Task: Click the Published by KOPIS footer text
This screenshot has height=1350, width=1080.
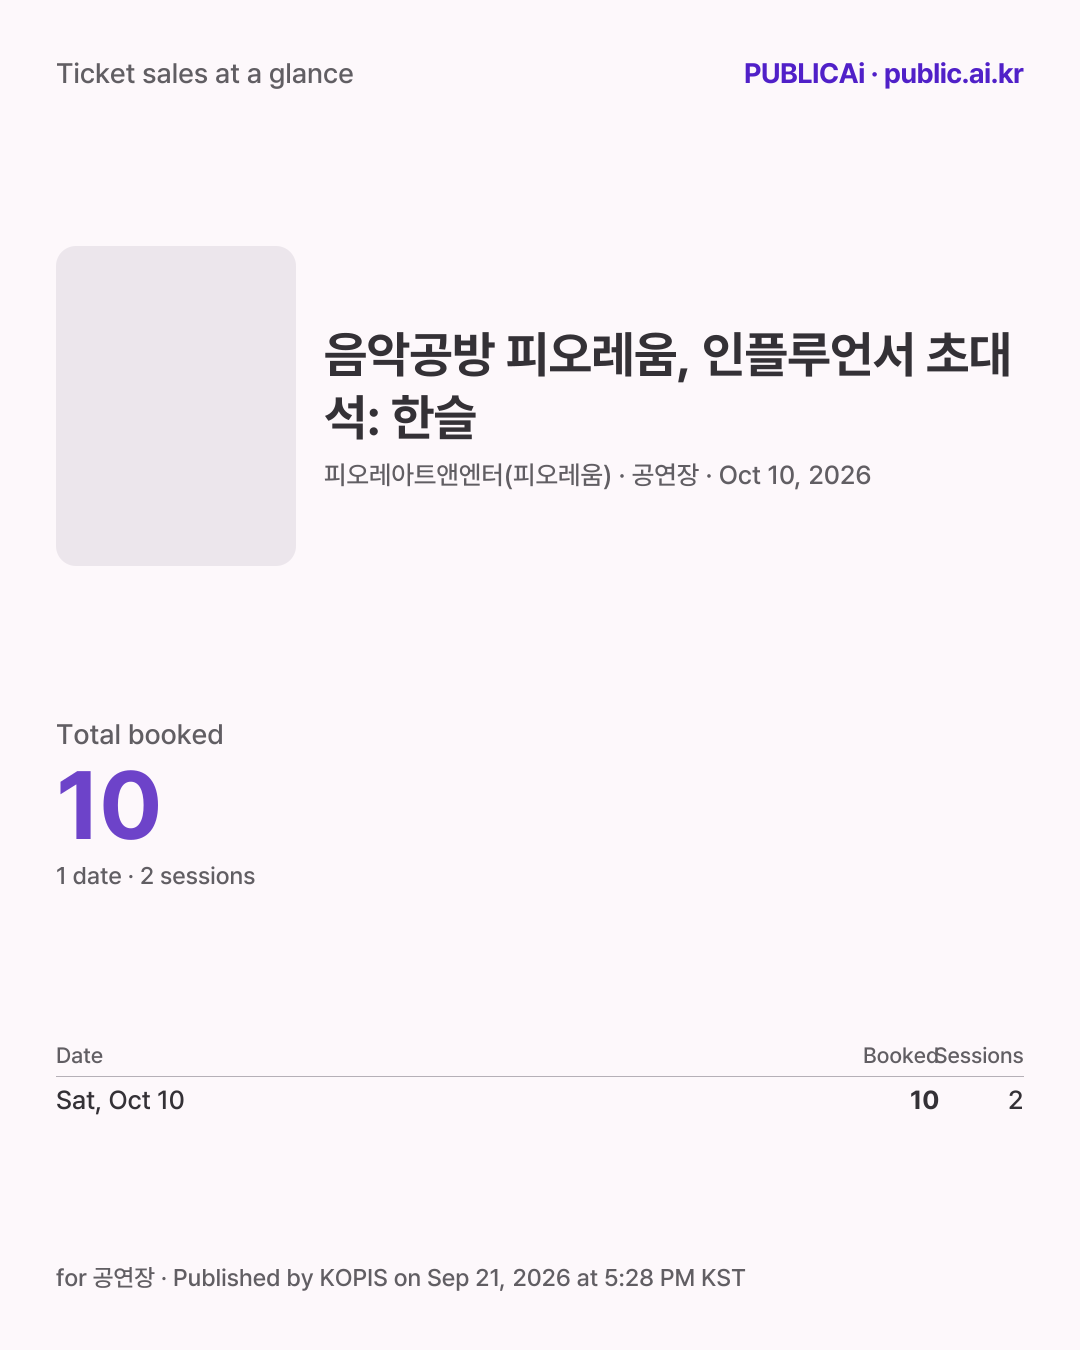Action: pos(280,1278)
